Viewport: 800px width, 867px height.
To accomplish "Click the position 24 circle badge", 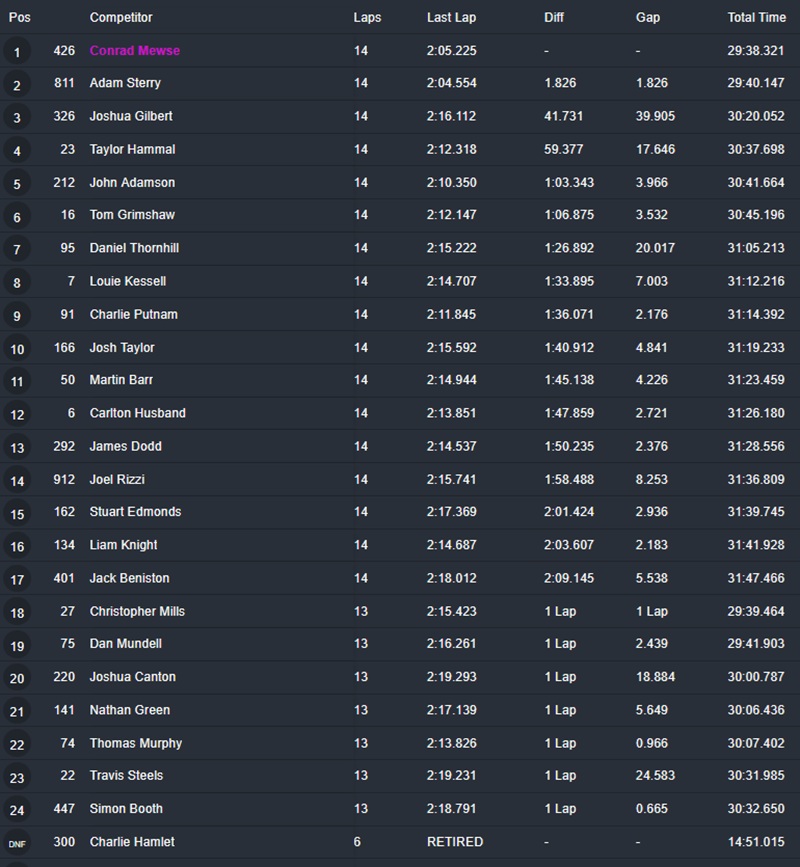I will click(17, 810).
